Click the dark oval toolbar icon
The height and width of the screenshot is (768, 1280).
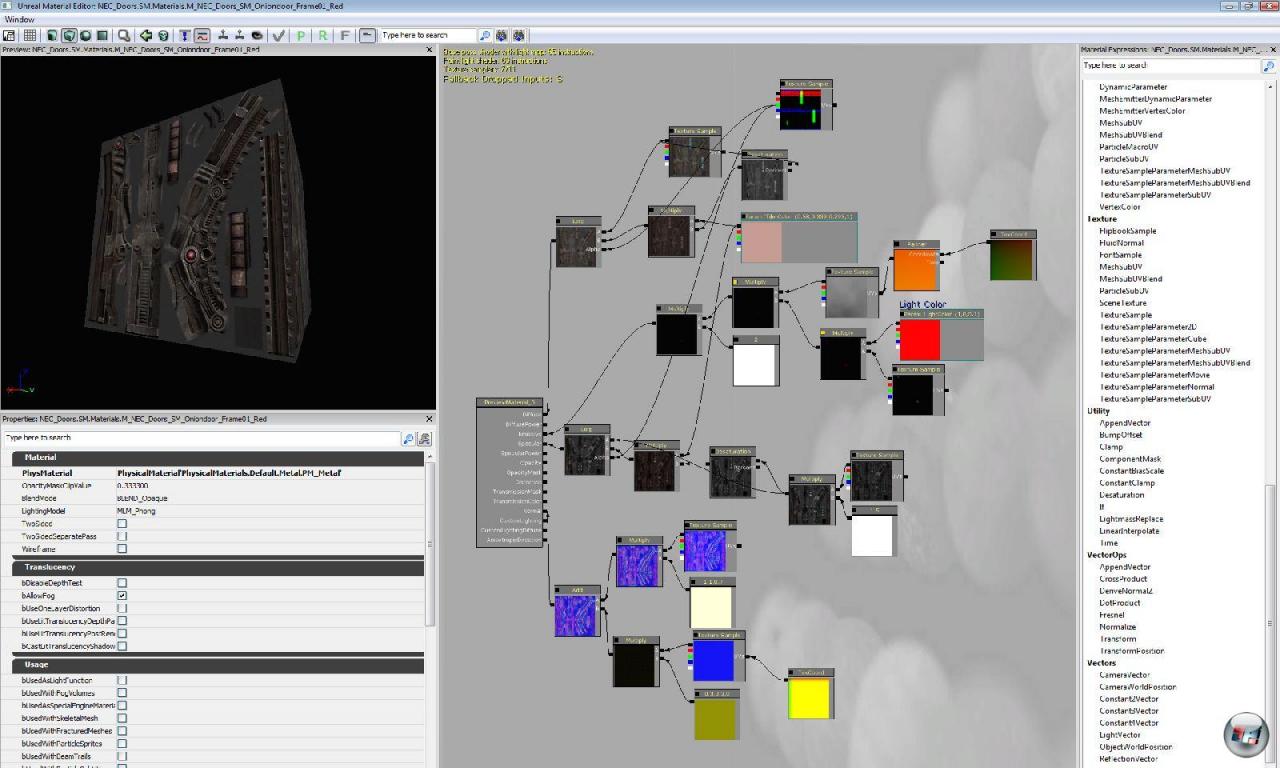pos(257,35)
